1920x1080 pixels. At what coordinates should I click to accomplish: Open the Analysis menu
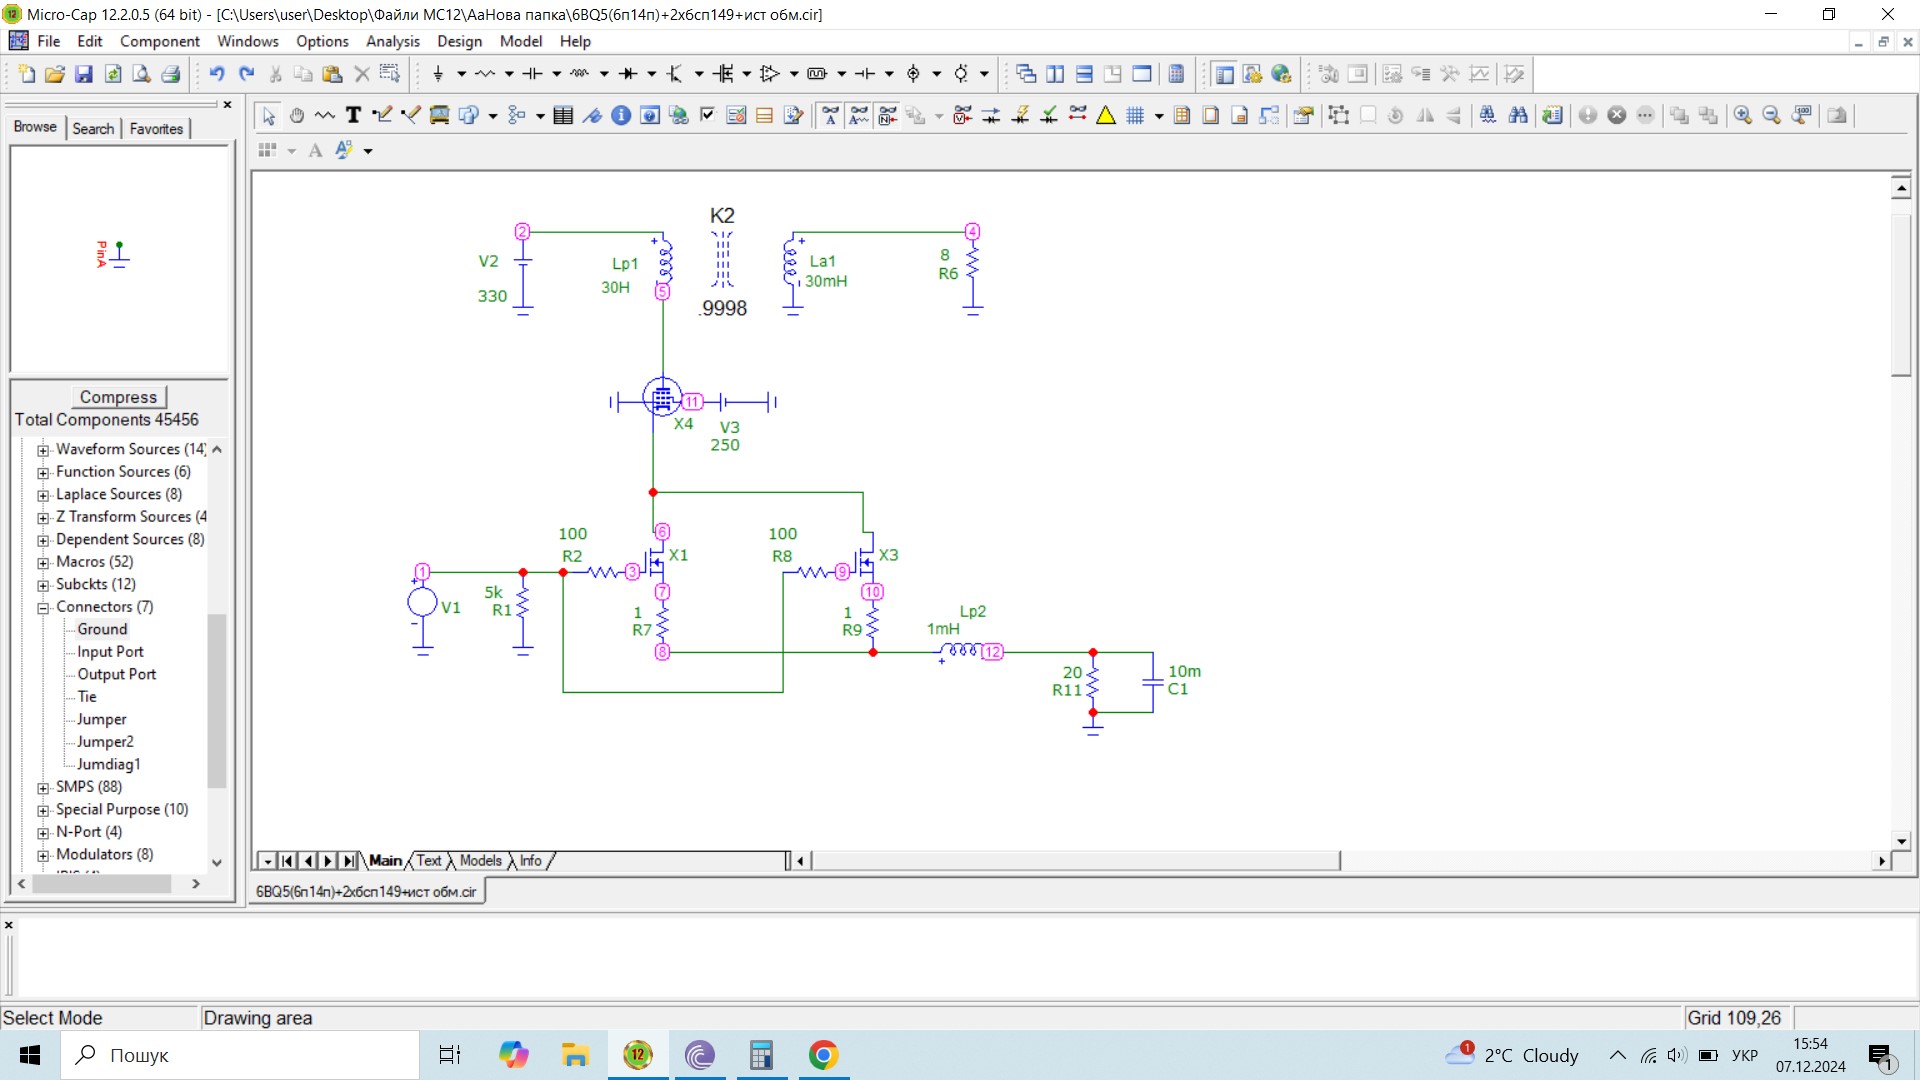pyautogui.click(x=392, y=41)
